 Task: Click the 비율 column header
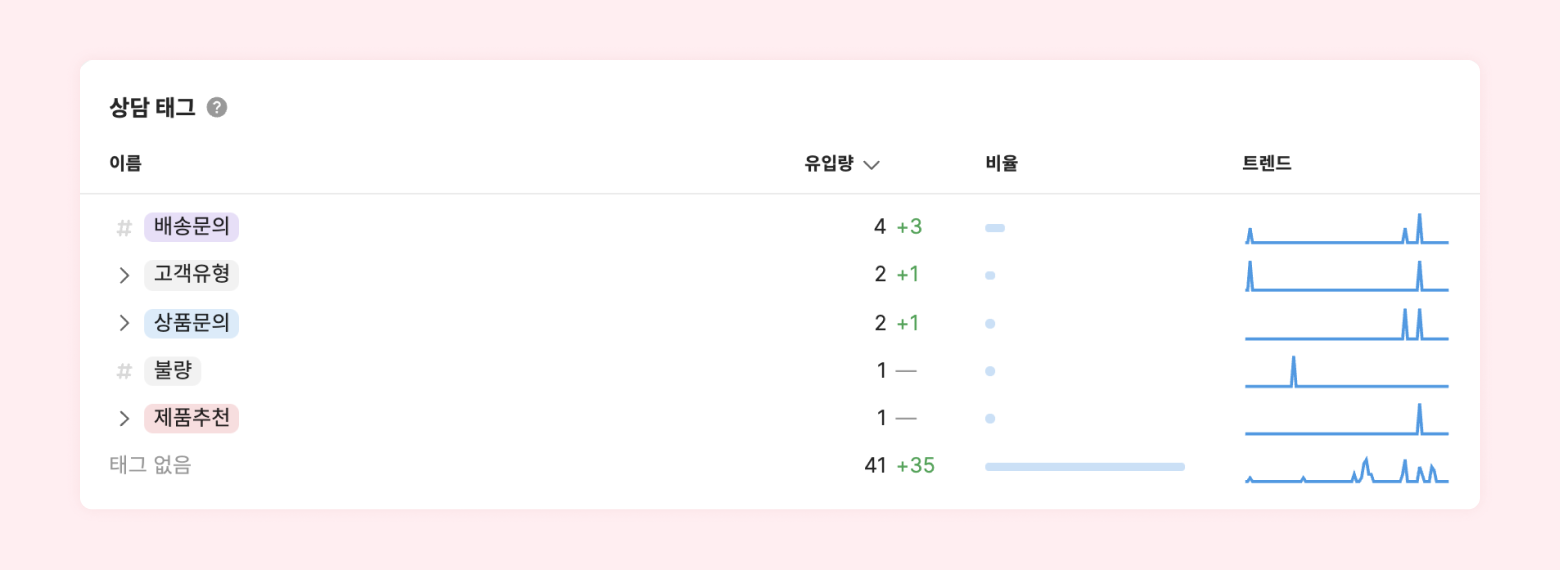1001,164
